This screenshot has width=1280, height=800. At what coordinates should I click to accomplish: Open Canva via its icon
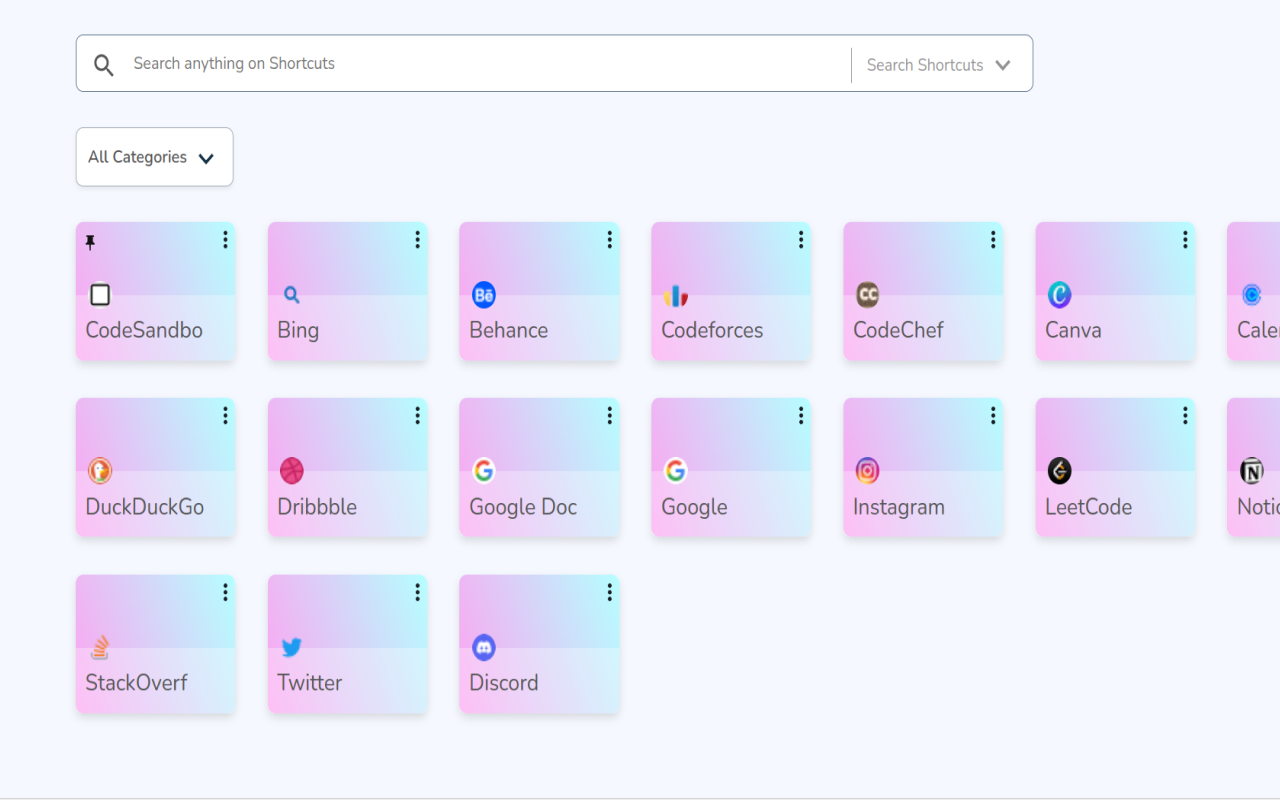coord(1060,295)
